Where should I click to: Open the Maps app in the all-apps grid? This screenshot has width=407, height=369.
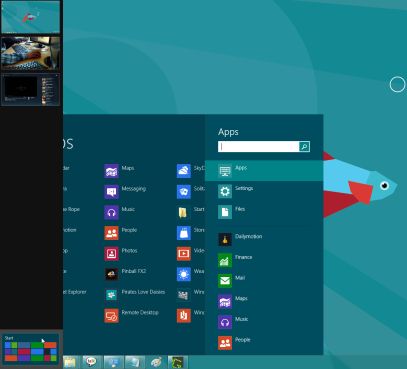tap(111, 171)
